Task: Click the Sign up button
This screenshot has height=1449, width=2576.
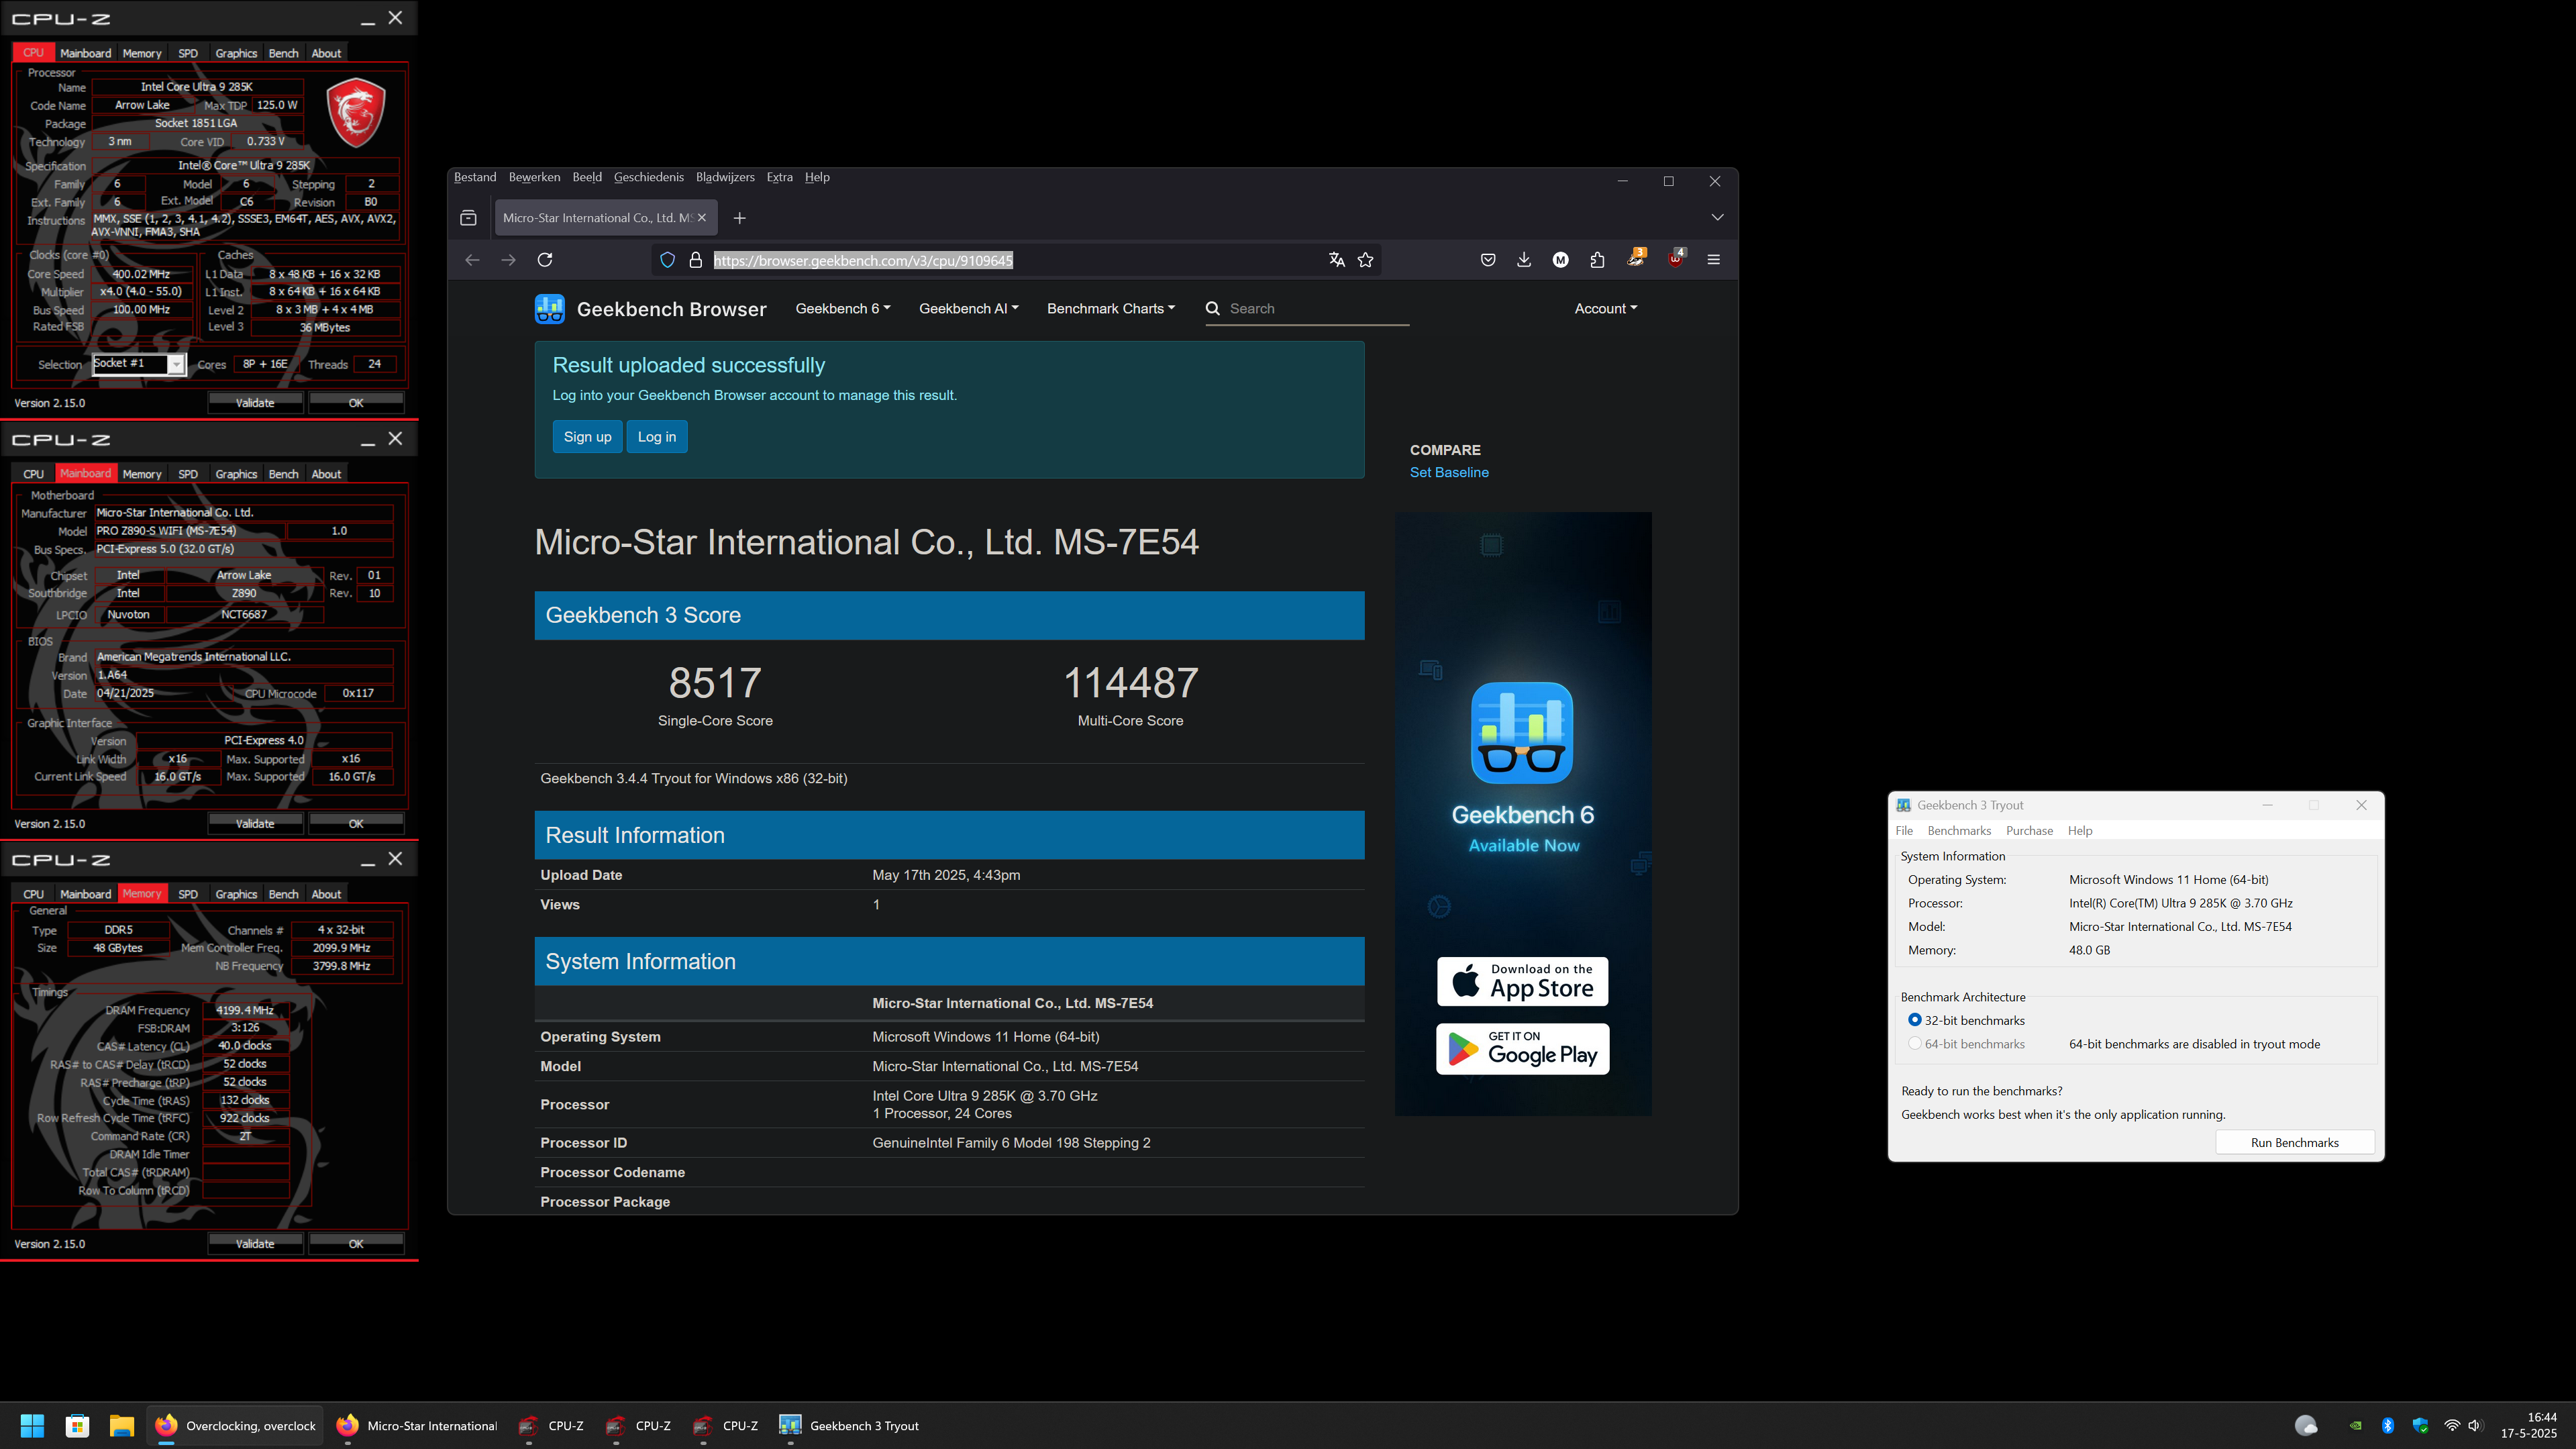Action: coord(587,437)
